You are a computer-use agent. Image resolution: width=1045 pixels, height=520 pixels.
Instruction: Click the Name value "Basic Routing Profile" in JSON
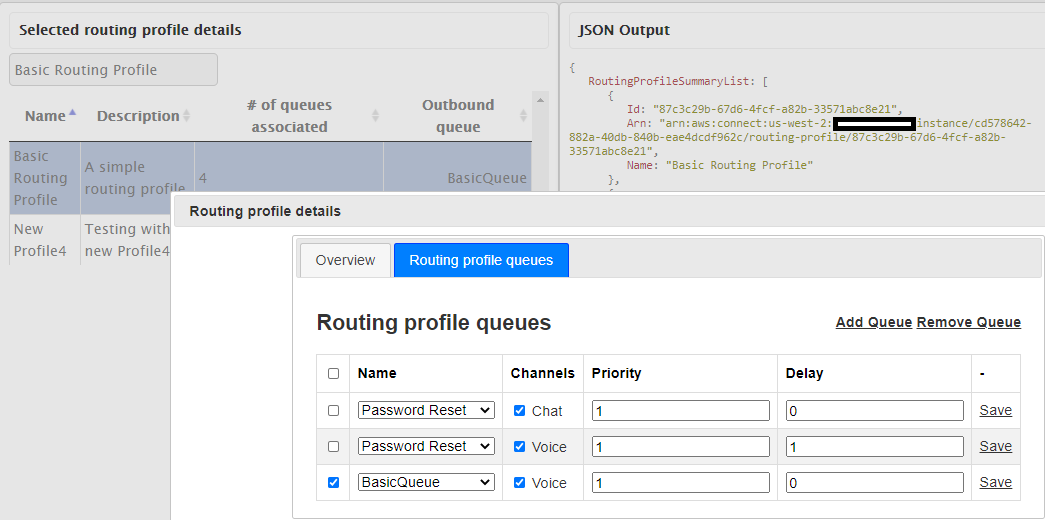(740, 165)
